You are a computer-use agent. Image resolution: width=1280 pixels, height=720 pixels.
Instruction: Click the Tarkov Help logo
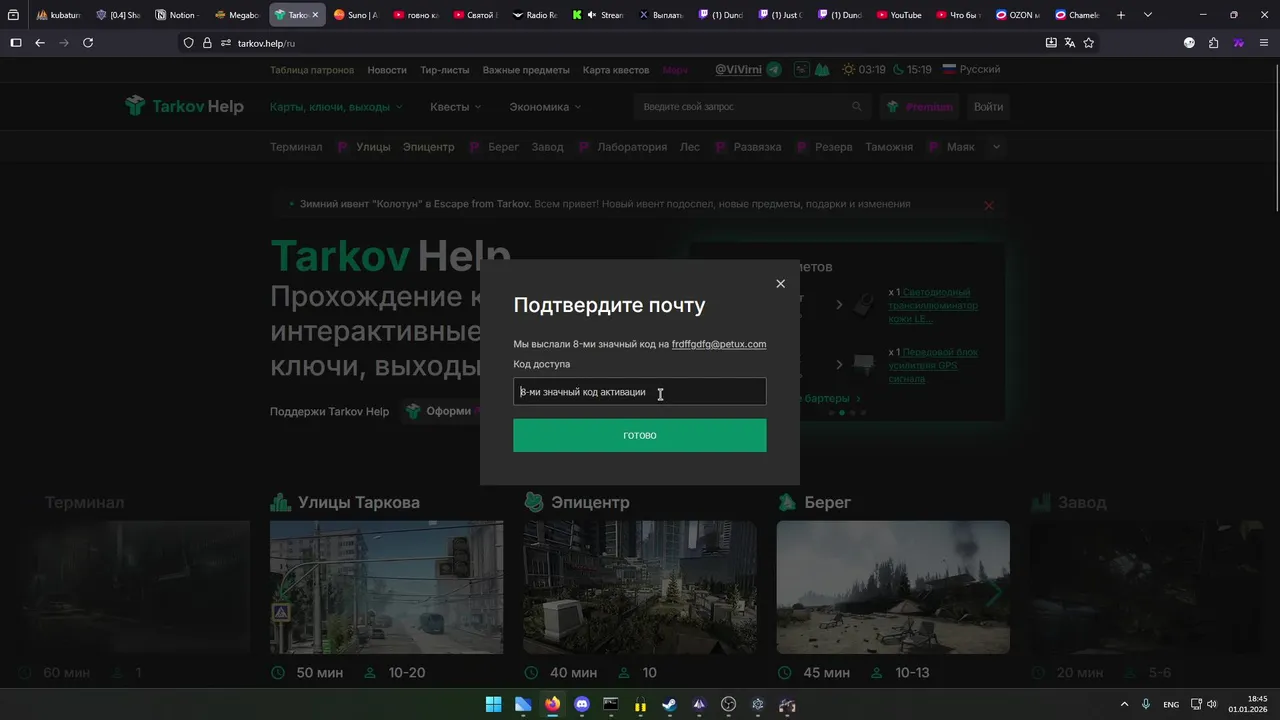[x=184, y=106]
